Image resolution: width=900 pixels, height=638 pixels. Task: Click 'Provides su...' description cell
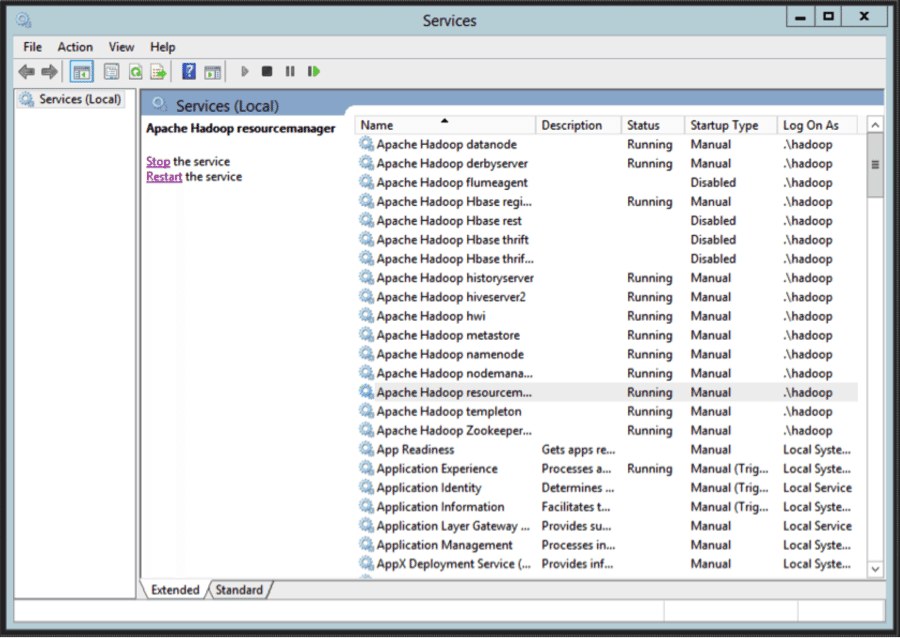click(x=576, y=526)
